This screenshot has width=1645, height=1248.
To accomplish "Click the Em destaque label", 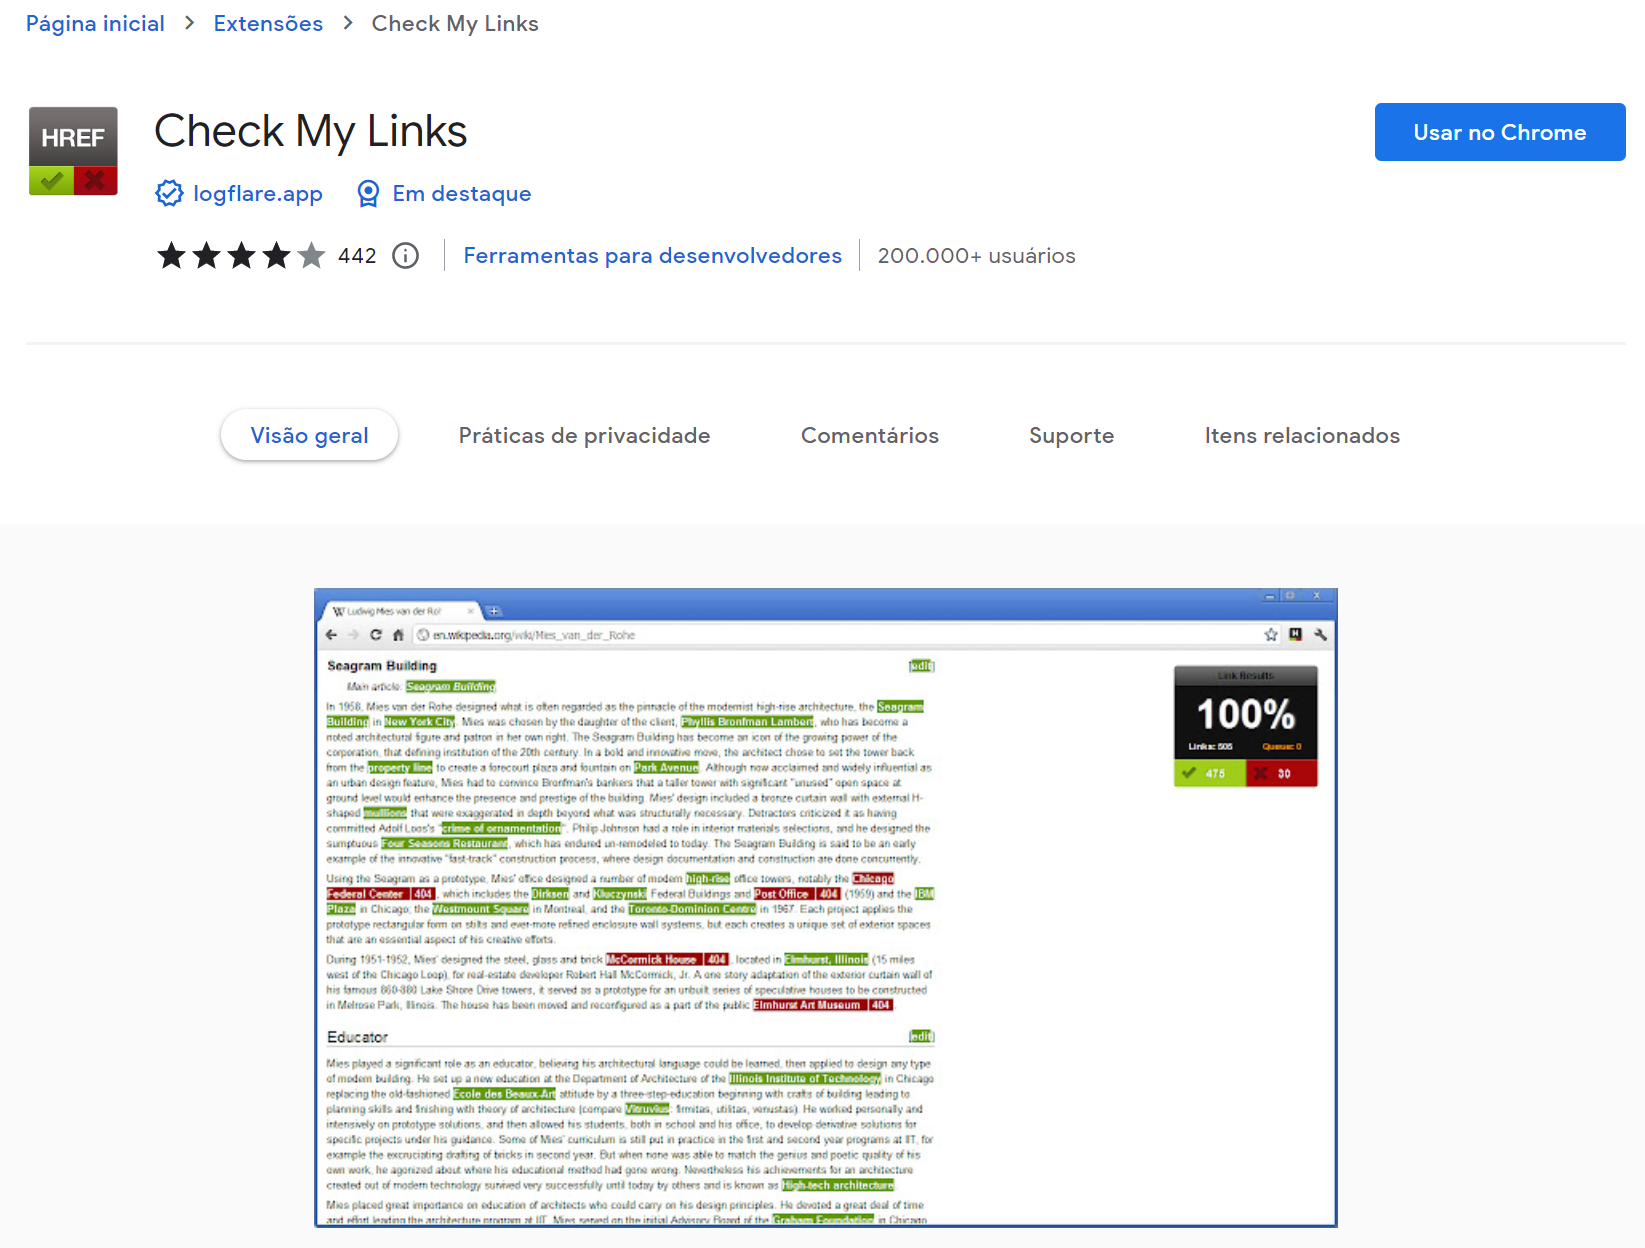I will click(462, 194).
